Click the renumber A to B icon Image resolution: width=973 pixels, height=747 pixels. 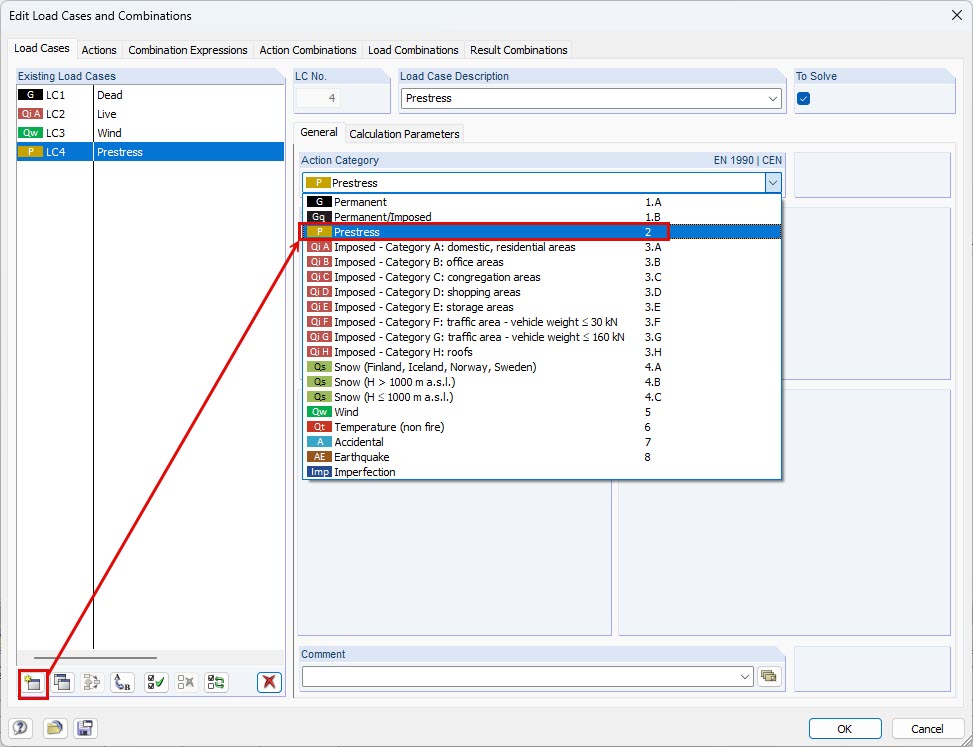click(x=122, y=683)
